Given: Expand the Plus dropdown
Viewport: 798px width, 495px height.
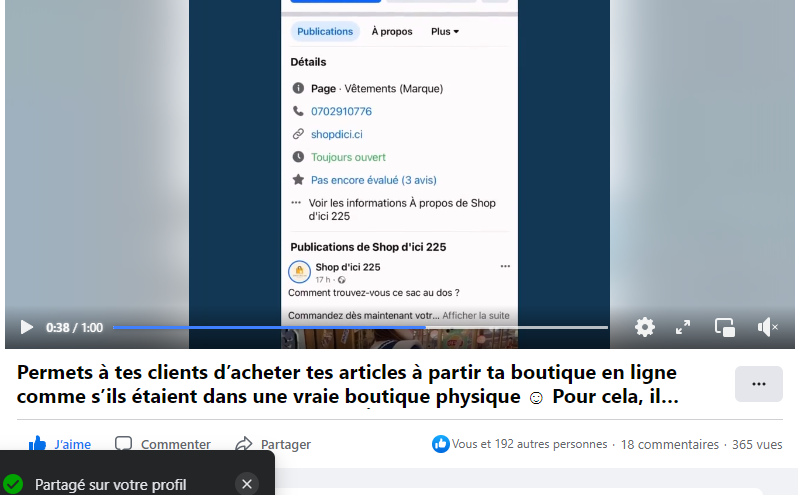Looking at the screenshot, I should [445, 31].
